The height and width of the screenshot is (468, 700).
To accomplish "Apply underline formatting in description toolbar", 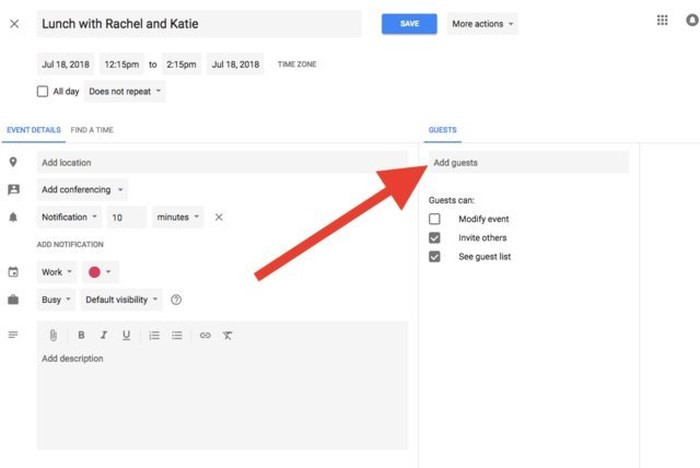I will coord(126,336).
